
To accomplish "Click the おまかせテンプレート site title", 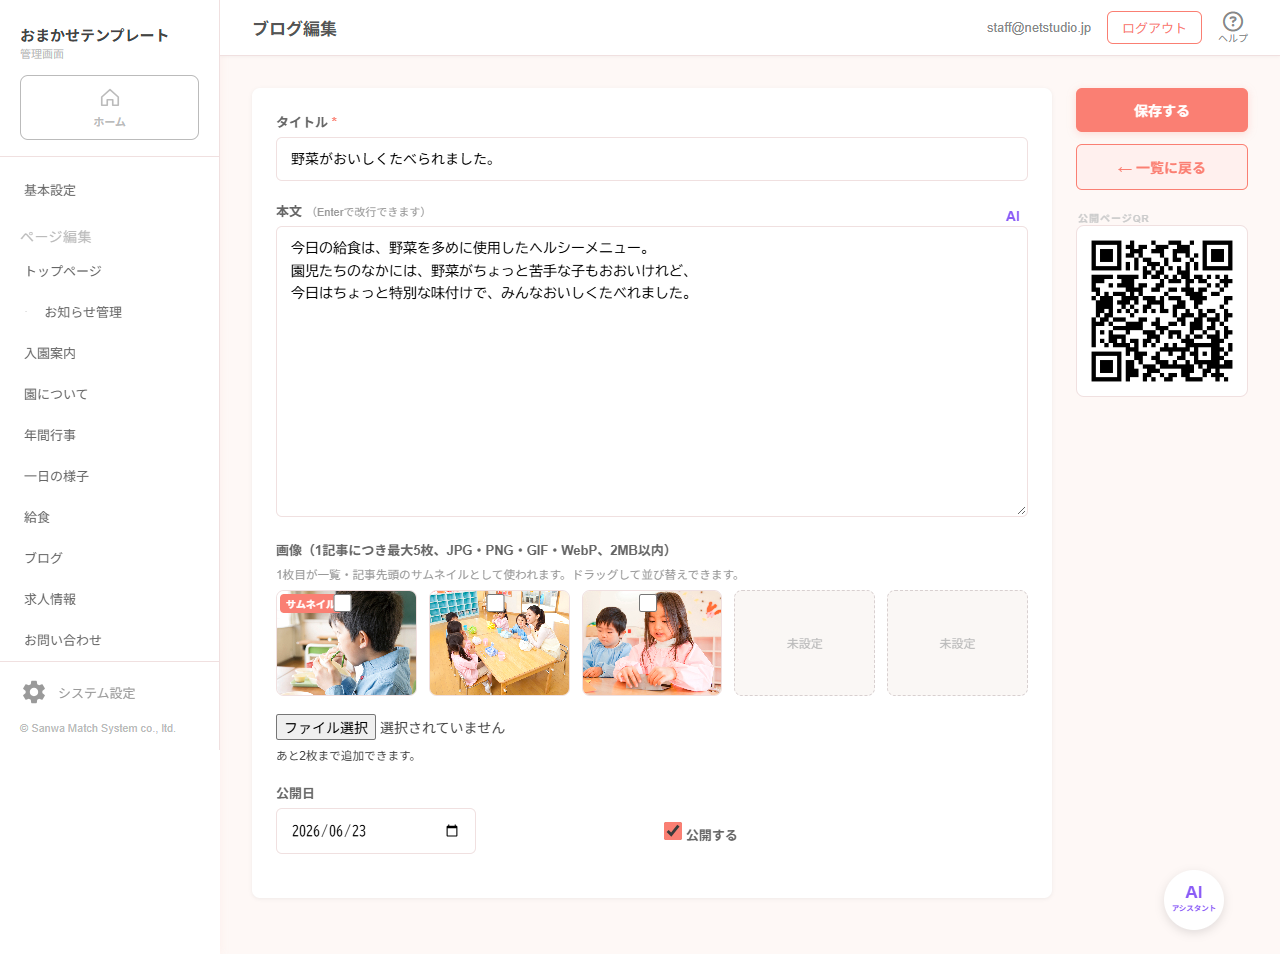I will click(94, 35).
